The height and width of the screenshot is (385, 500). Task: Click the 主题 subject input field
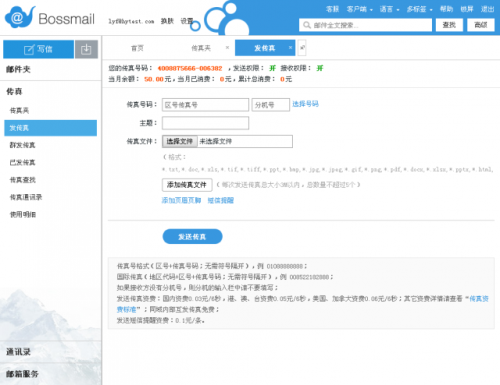(205, 123)
